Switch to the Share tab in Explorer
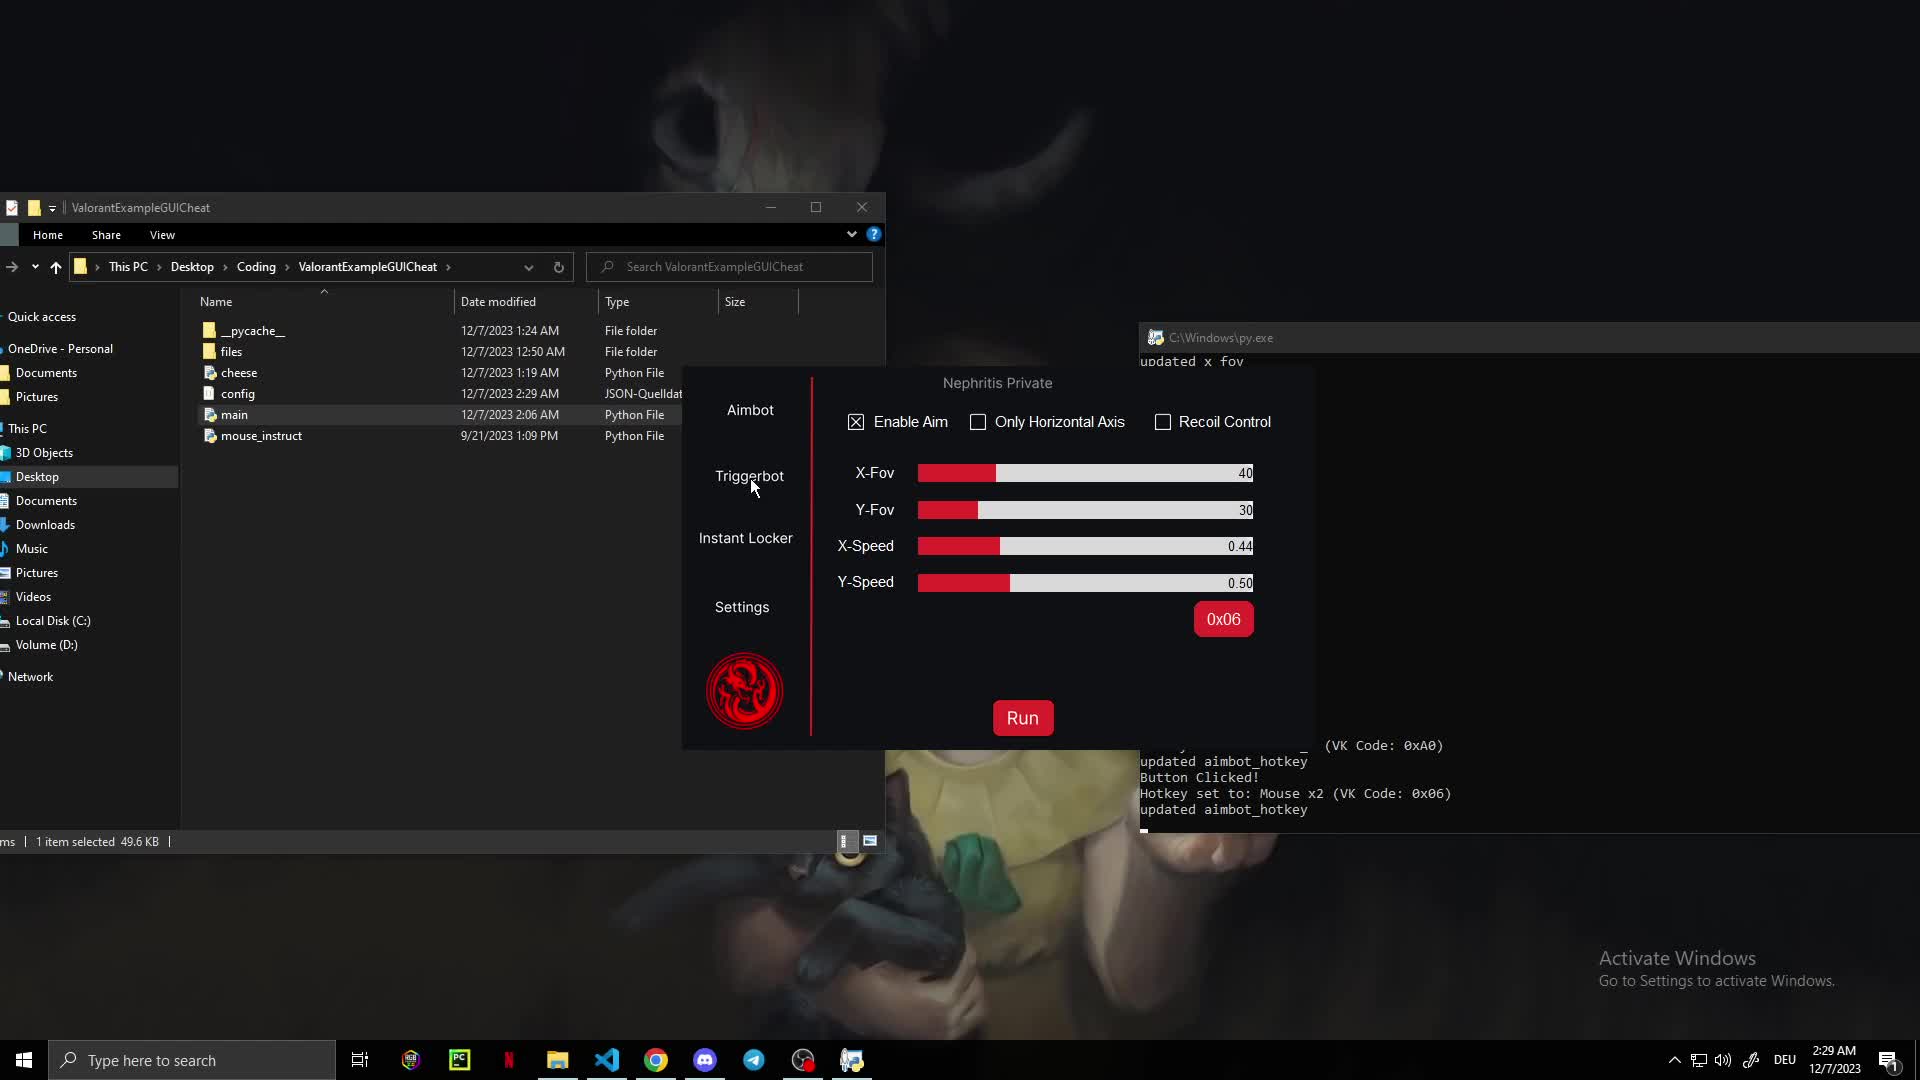The width and height of the screenshot is (1920, 1080). pos(105,234)
